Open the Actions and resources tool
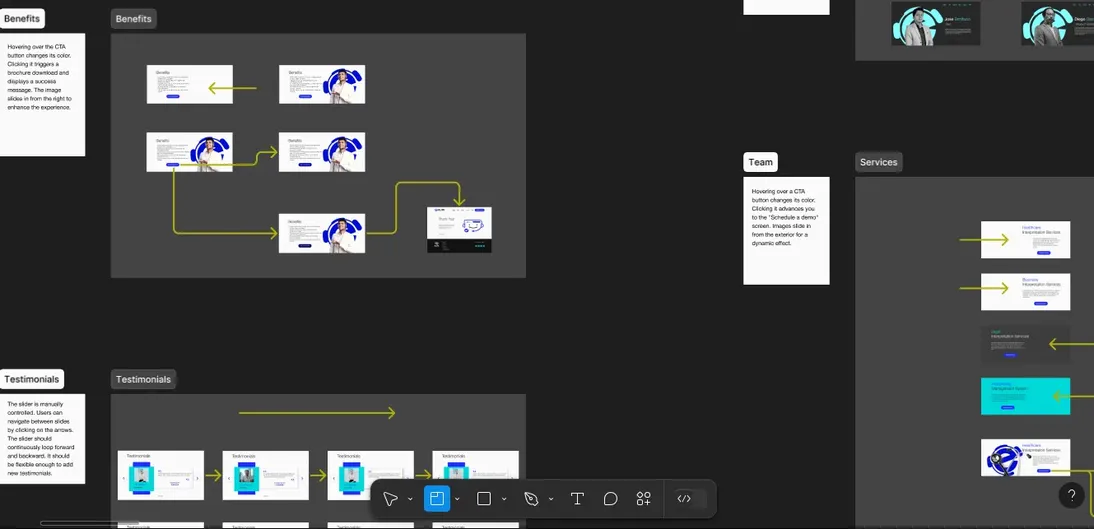Screen dimensions: 1094x529 pyautogui.click(x=643, y=499)
